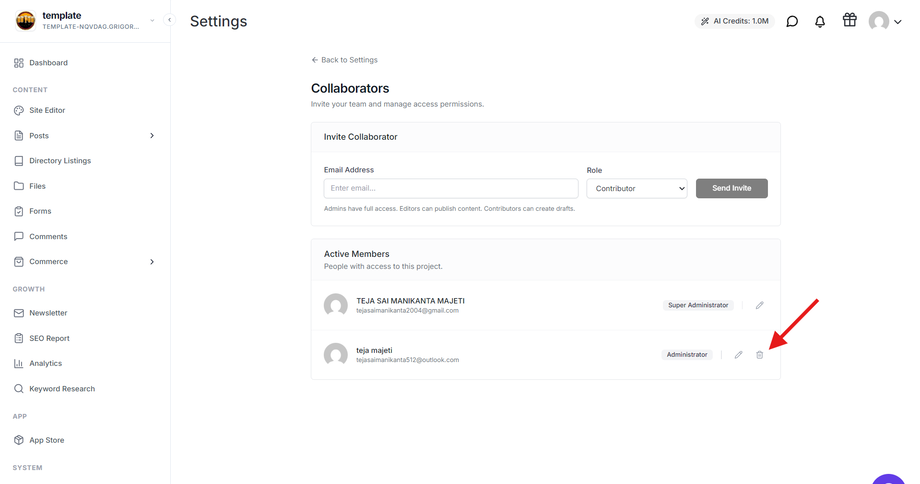Focus the Email Address input field
The width and height of the screenshot is (920, 484).
click(451, 188)
